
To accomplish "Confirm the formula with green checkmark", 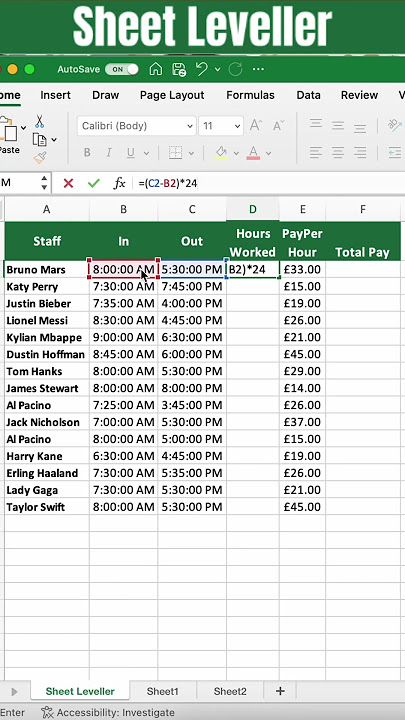I will (x=94, y=183).
